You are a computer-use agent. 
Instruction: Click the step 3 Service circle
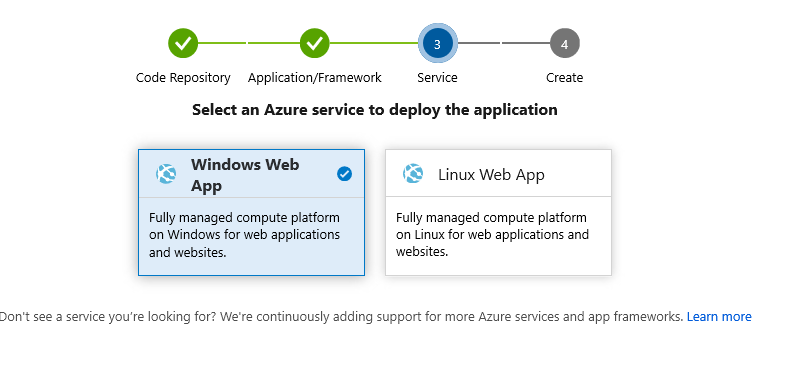[437, 44]
